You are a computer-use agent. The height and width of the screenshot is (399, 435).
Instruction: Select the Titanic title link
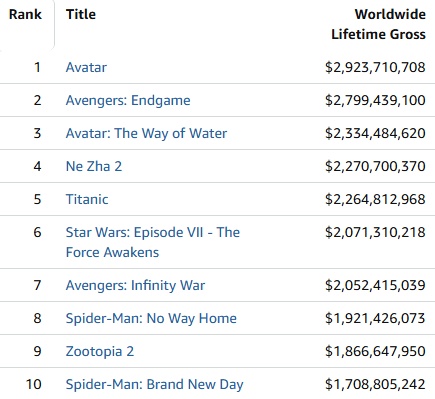(x=87, y=199)
